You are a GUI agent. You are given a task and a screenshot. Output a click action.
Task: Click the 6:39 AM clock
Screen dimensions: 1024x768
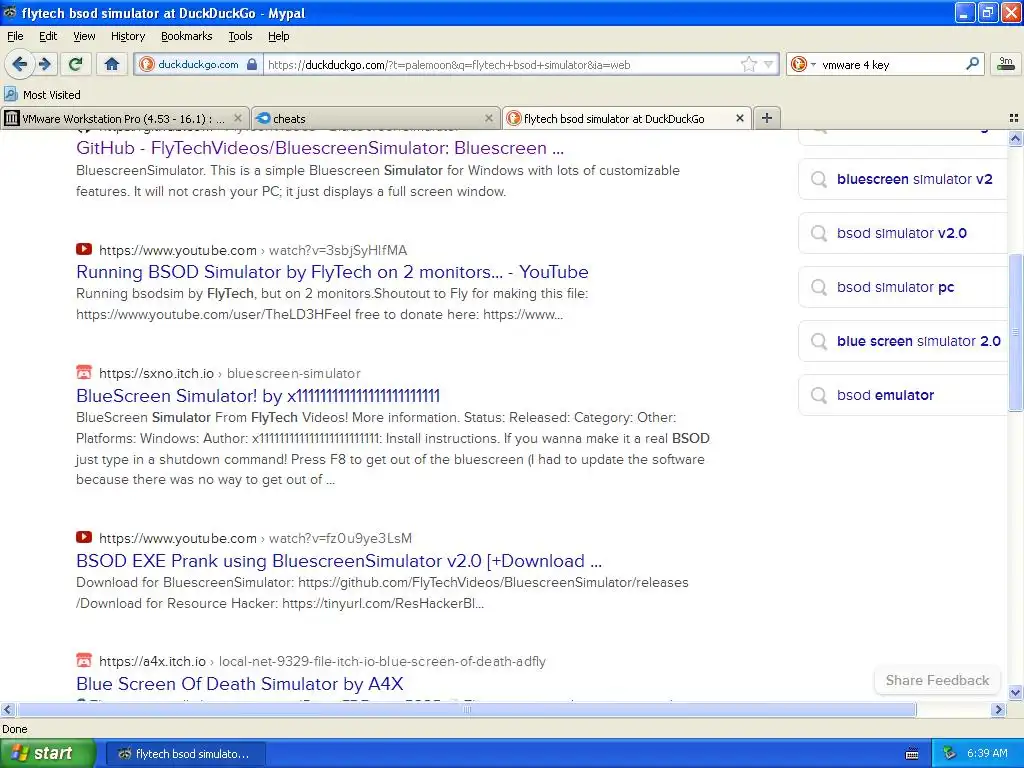(987, 753)
